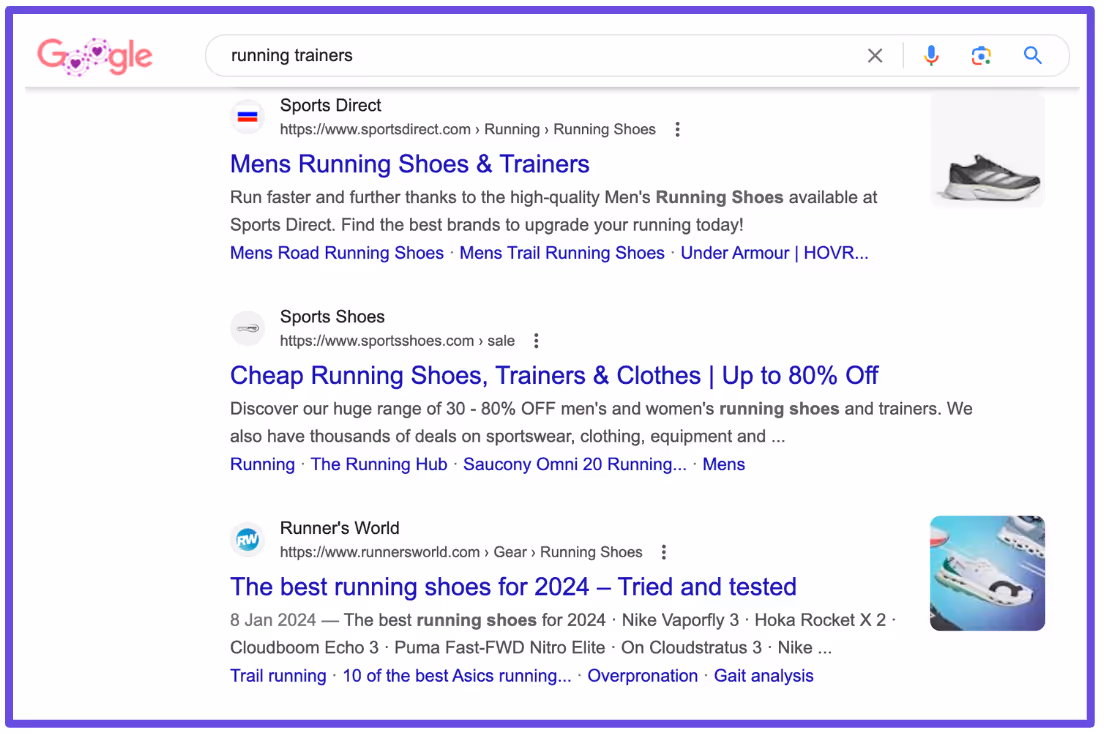Click the Runner's World RW favicon
Image resolution: width=1104 pixels, height=734 pixels.
[x=247, y=540]
